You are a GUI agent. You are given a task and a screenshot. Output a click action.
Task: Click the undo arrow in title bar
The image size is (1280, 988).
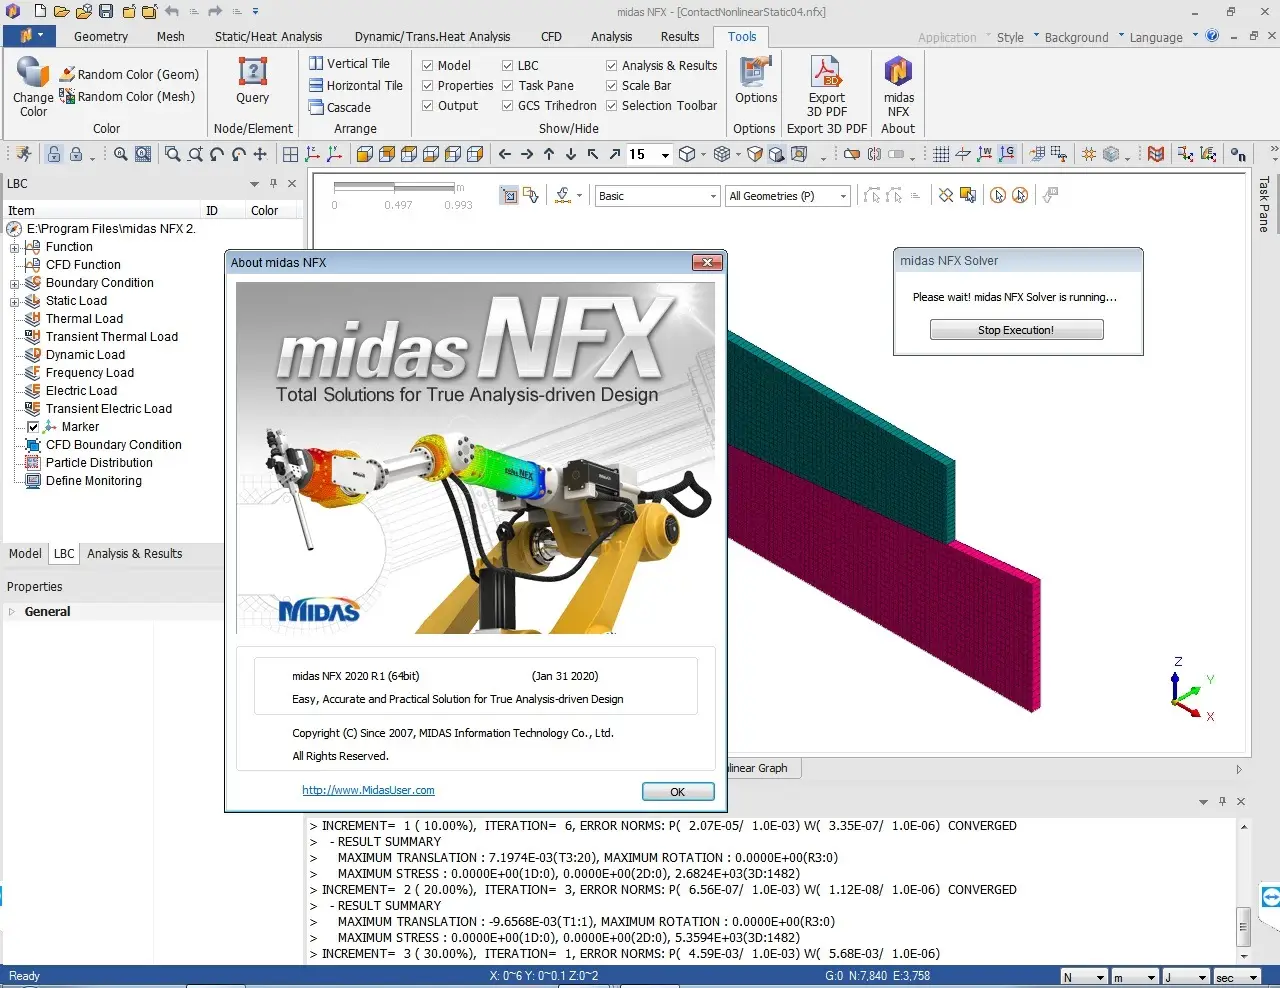coord(172,12)
